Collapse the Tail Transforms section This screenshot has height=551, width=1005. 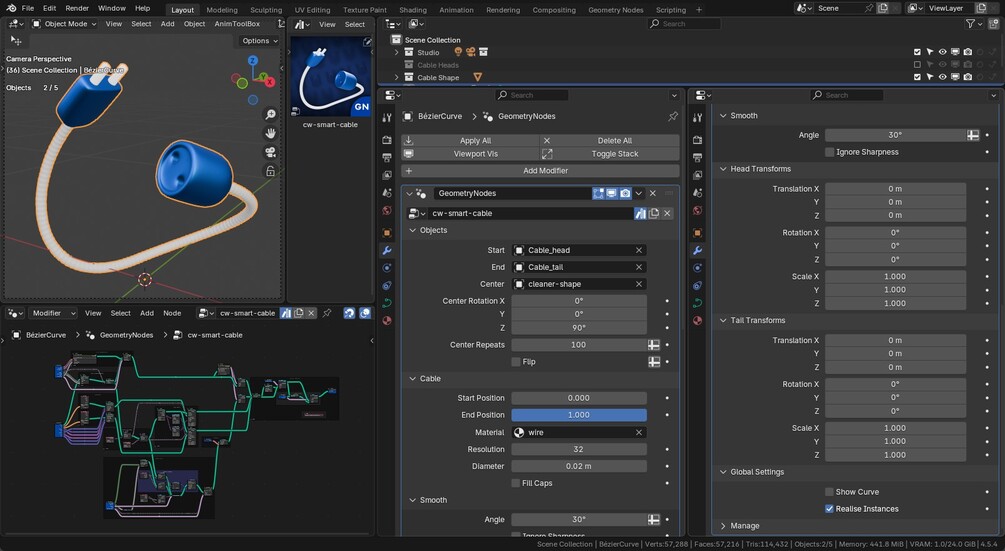pos(723,320)
